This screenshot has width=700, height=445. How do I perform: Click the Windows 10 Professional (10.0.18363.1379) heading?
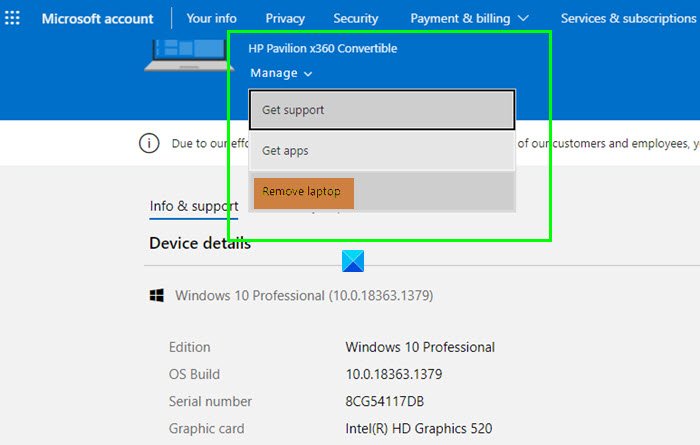[x=304, y=296]
